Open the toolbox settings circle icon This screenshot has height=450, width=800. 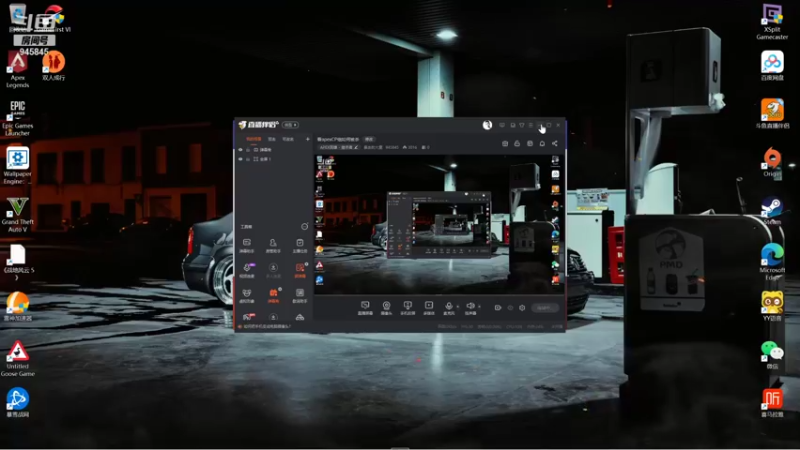pos(305,226)
